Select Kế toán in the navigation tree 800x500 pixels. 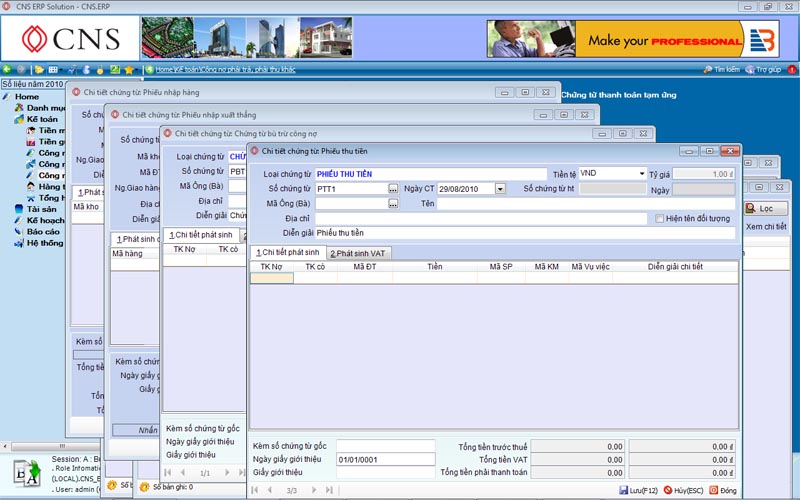[x=44, y=119]
